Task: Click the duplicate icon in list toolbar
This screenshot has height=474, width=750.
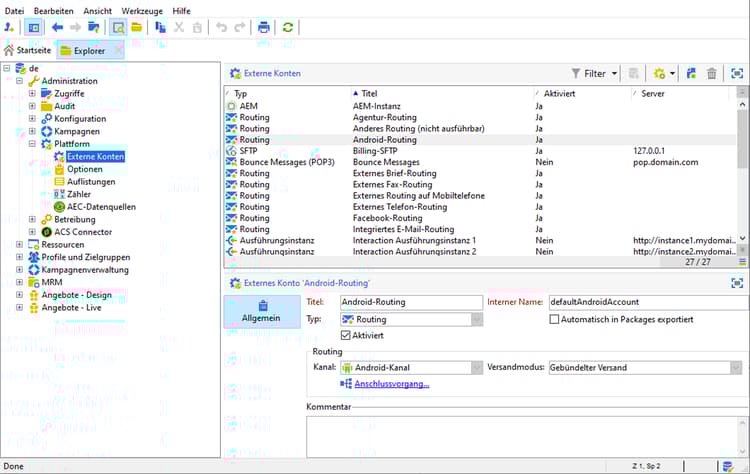Action: click(690, 73)
